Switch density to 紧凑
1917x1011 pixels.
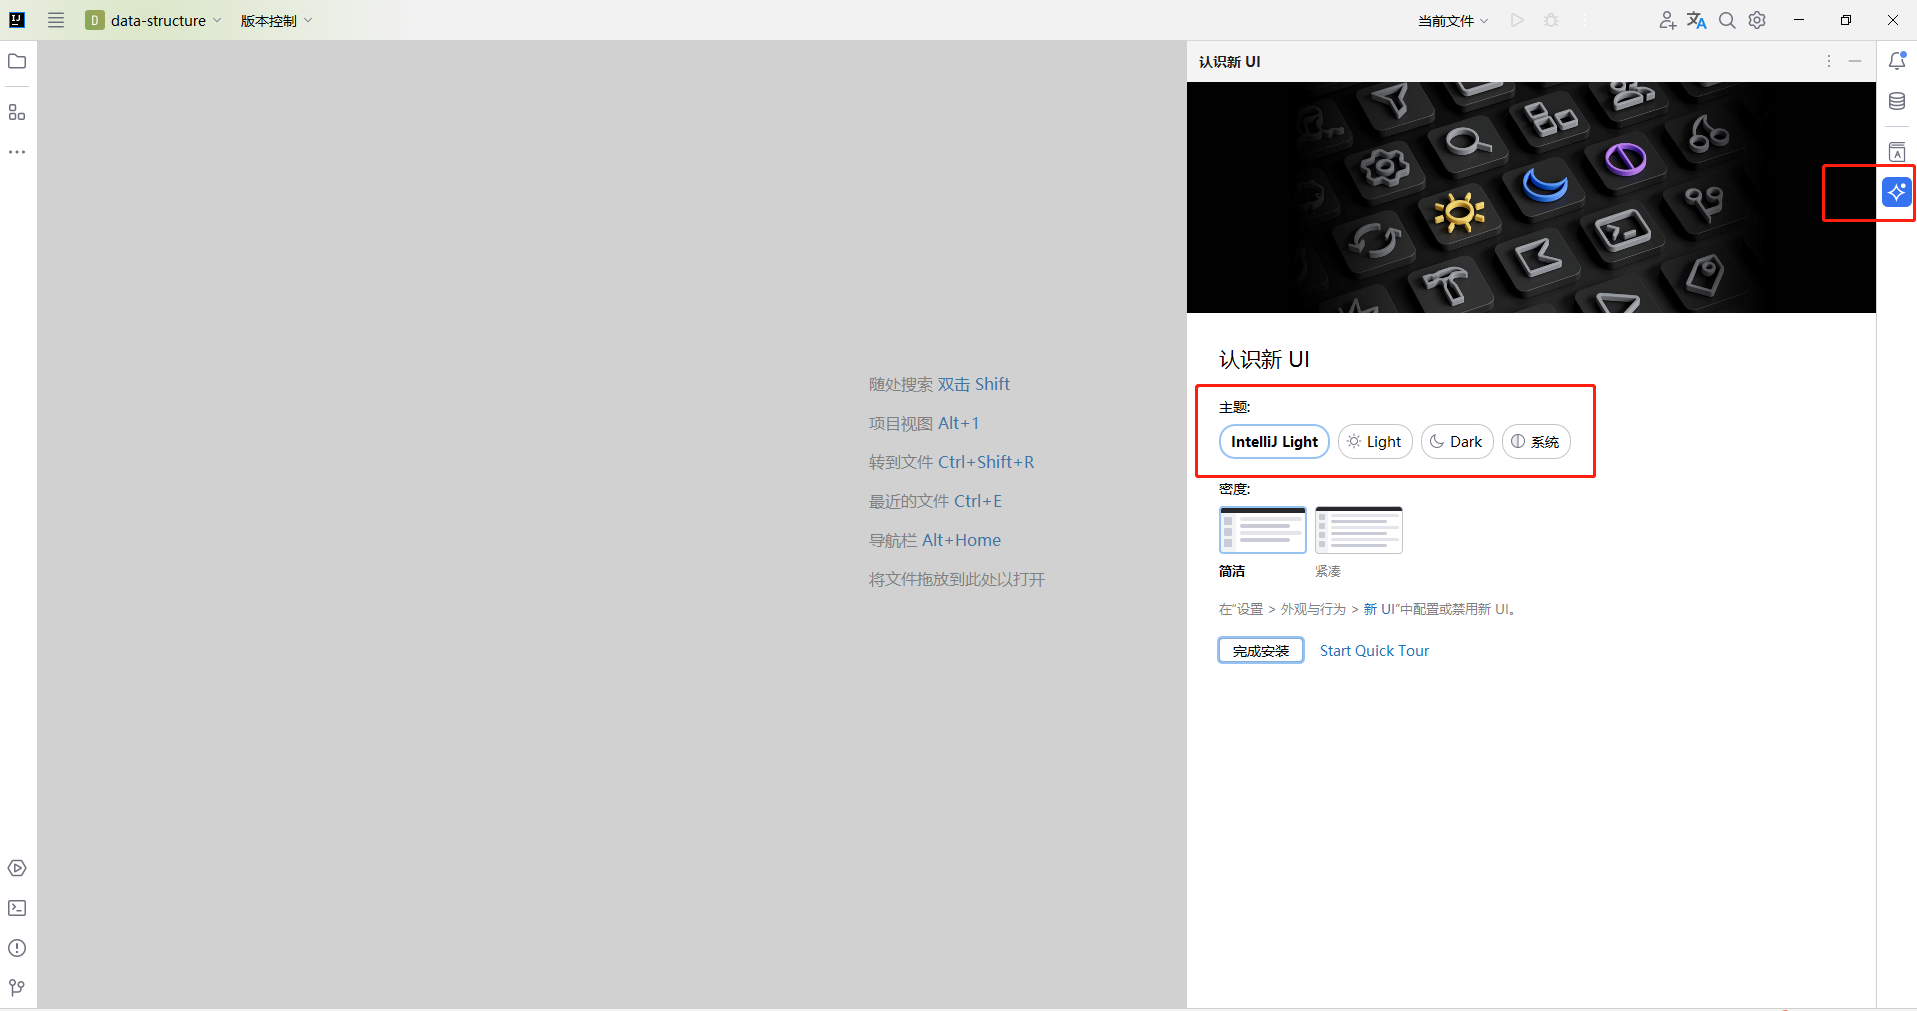tap(1358, 529)
